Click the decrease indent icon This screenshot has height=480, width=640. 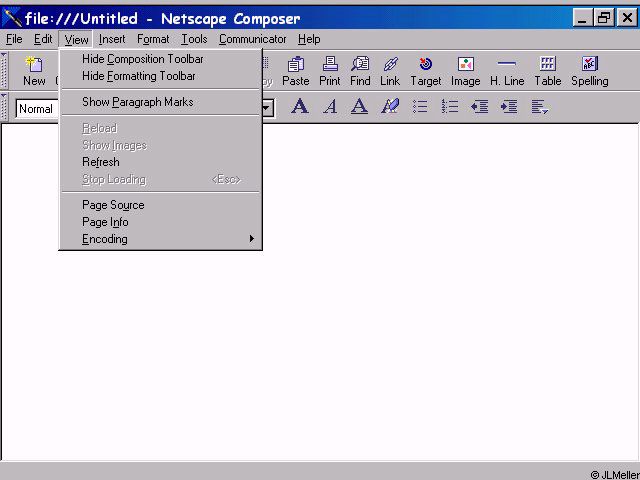click(x=480, y=107)
